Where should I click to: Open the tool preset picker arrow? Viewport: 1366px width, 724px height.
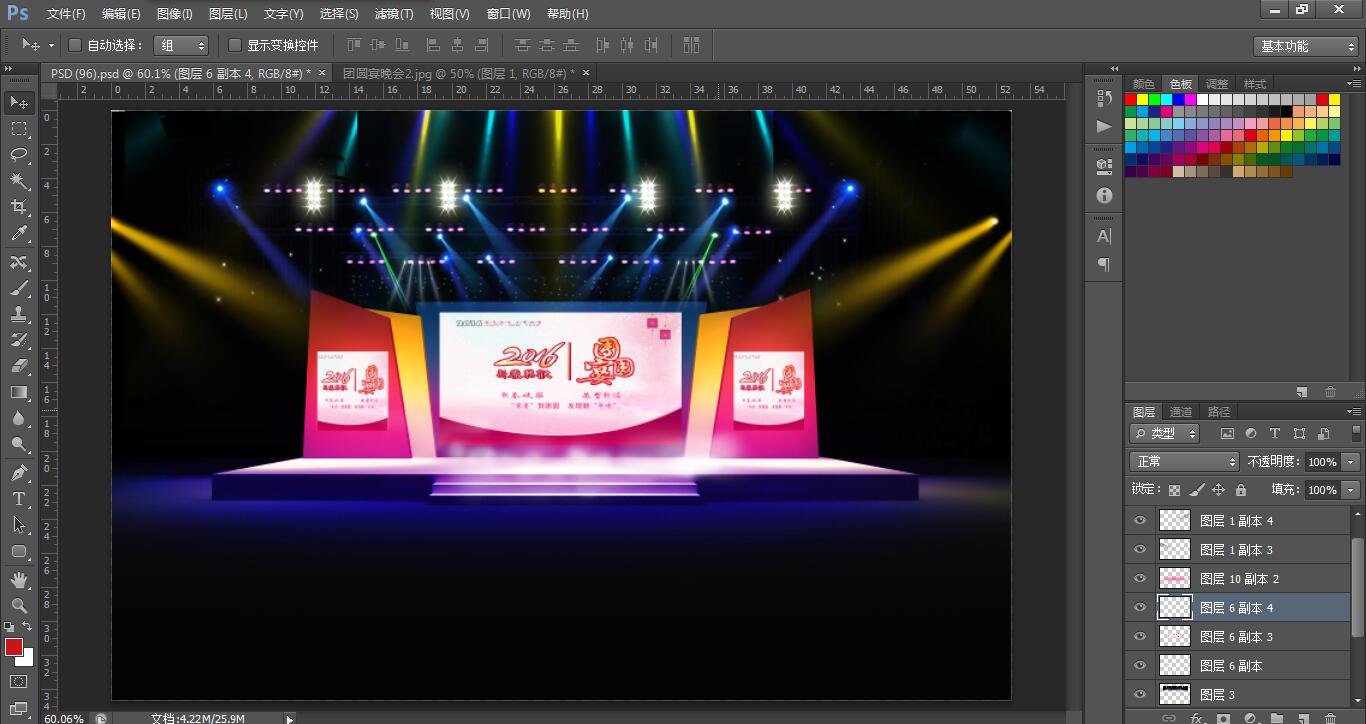click(52, 46)
